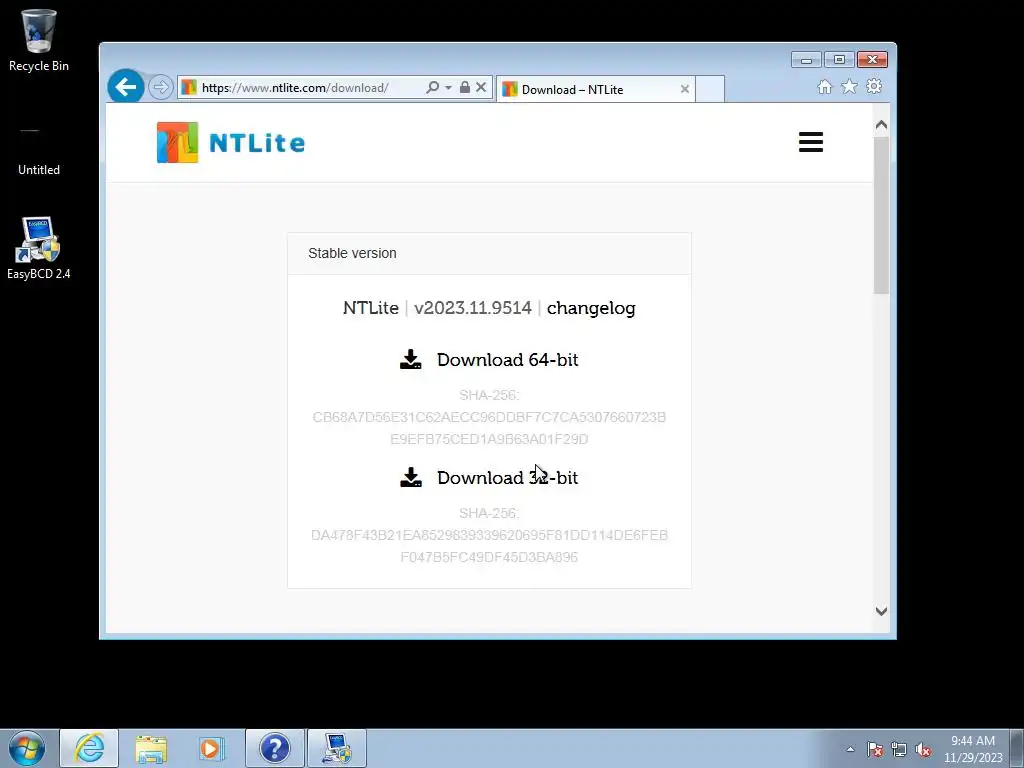Screen dimensions: 1024x768
Task: Open the changelog link
Action: click(x=591, y=308)
